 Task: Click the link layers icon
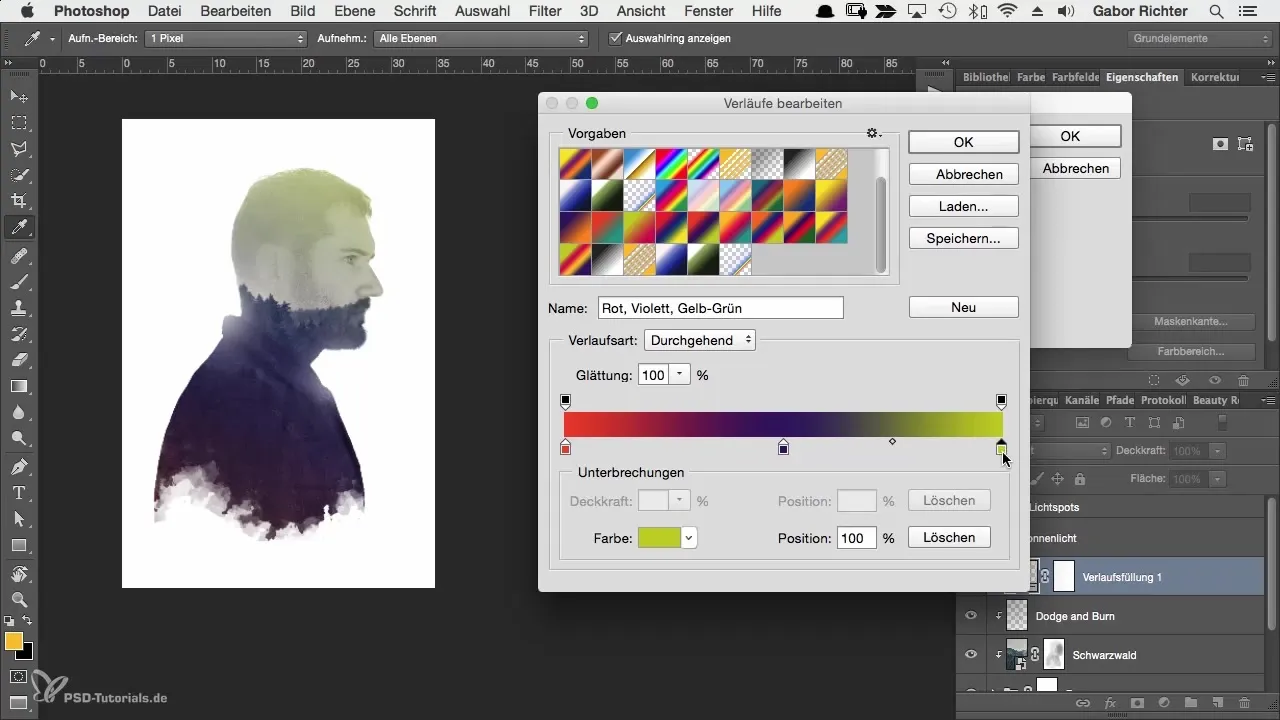click(1082, 704)
